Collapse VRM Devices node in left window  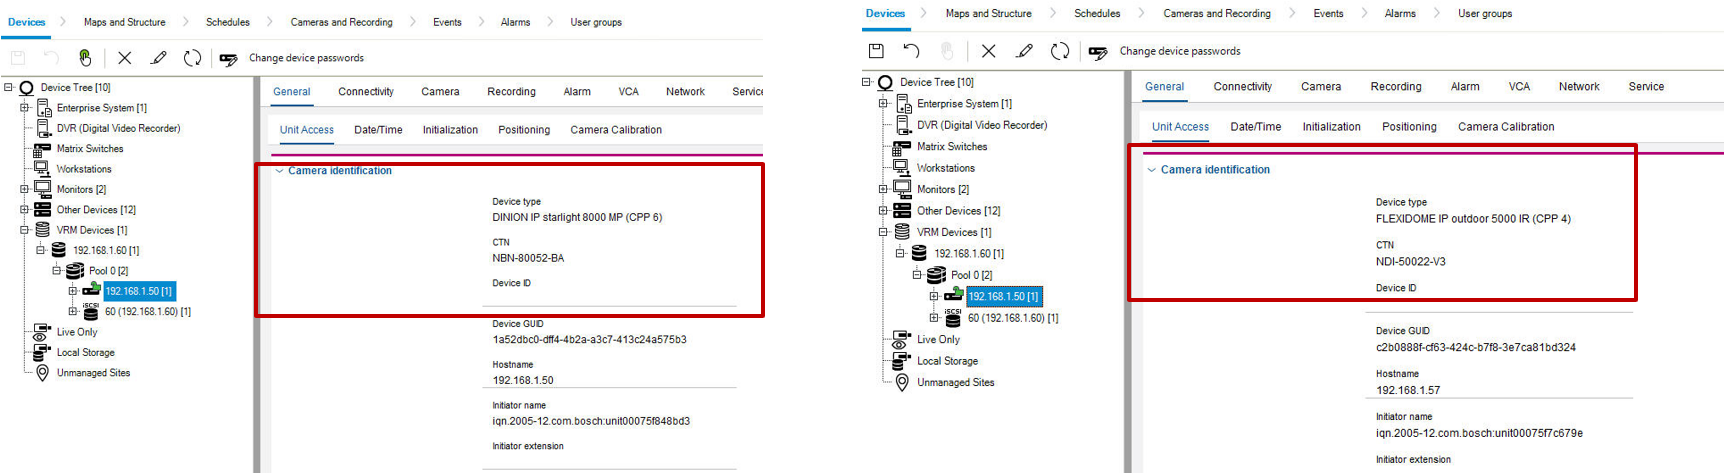click(x=24, y=230)
